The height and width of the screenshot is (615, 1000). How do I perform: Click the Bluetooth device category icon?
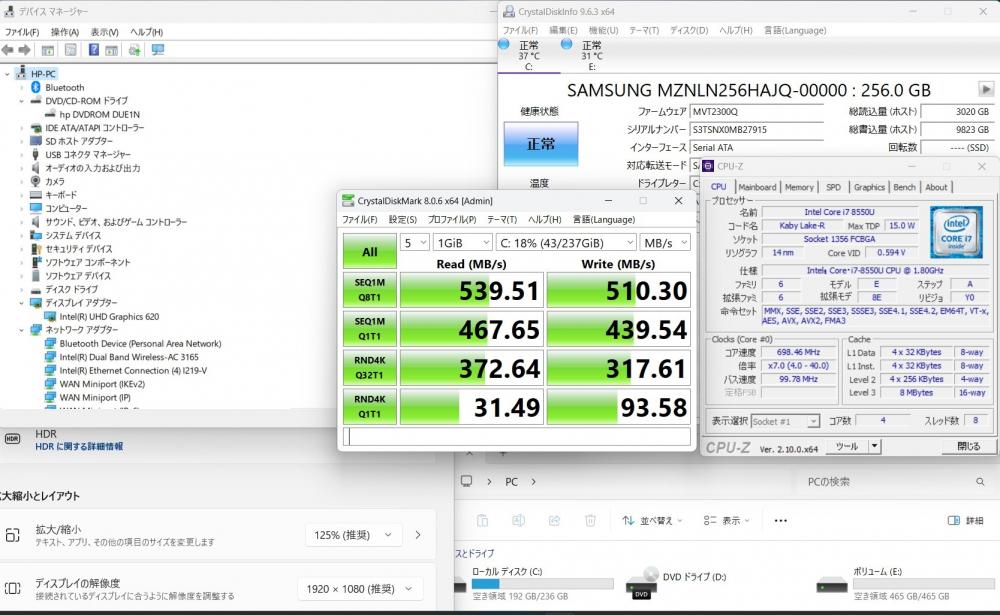[x=36, y=87]
